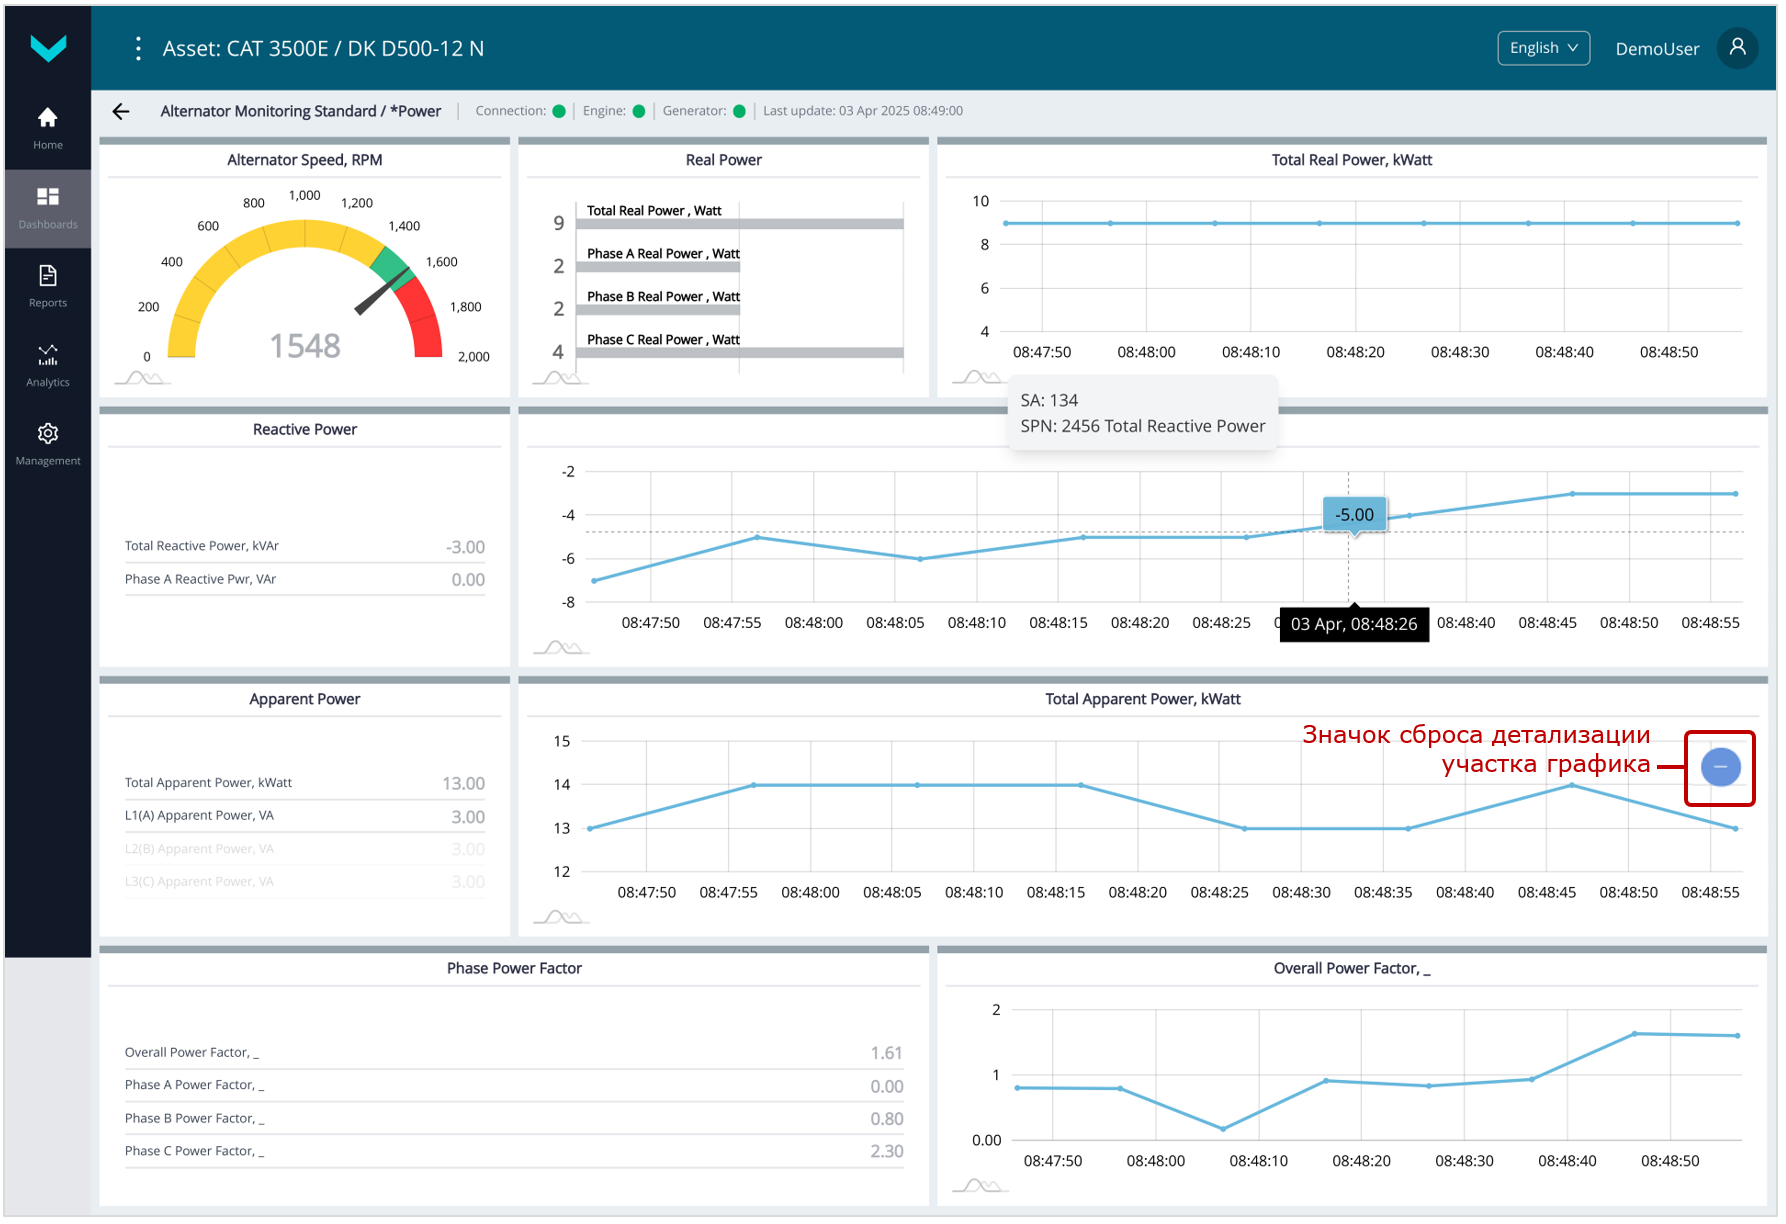Open Analytics in the sidebar

click(x=47, y=365)
